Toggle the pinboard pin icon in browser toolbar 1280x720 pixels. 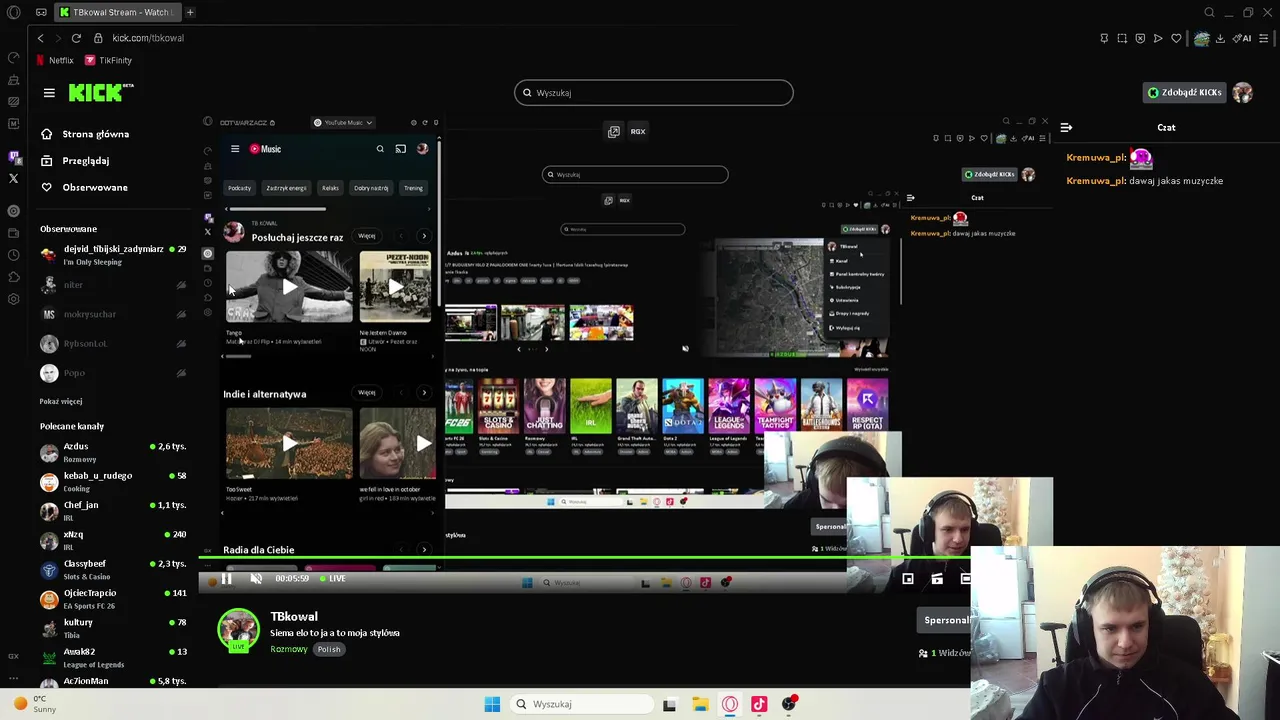point(1104,38)
